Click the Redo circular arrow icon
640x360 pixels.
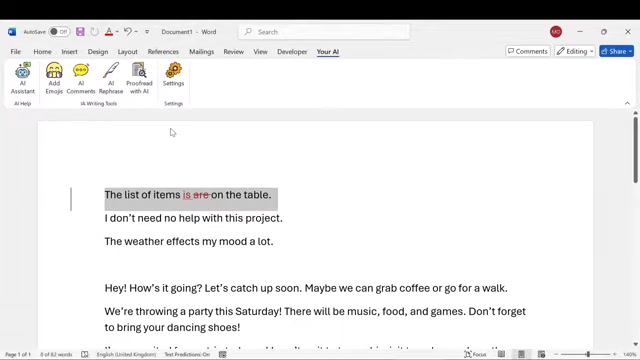[x=94, y=32]
